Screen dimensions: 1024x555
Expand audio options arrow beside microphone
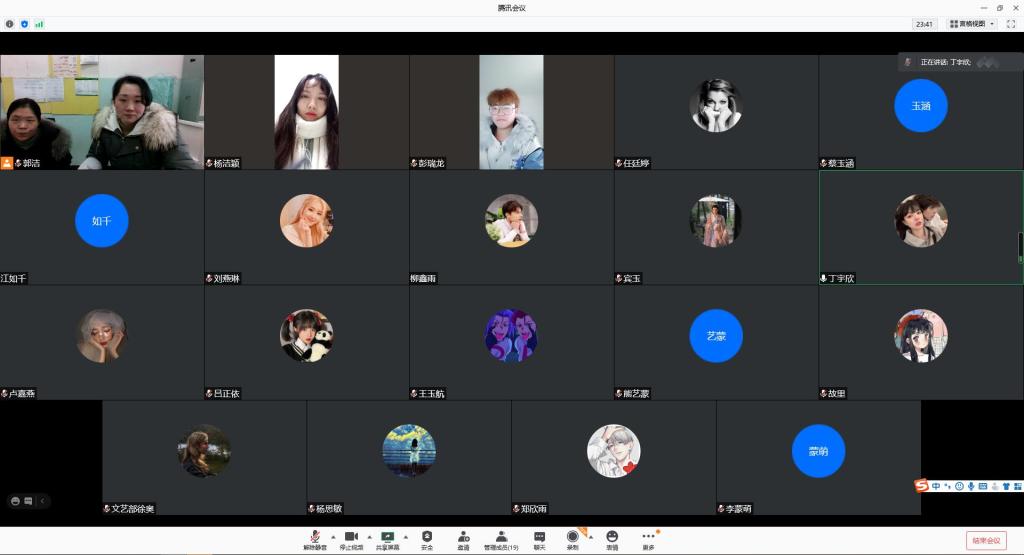[333, 537]
